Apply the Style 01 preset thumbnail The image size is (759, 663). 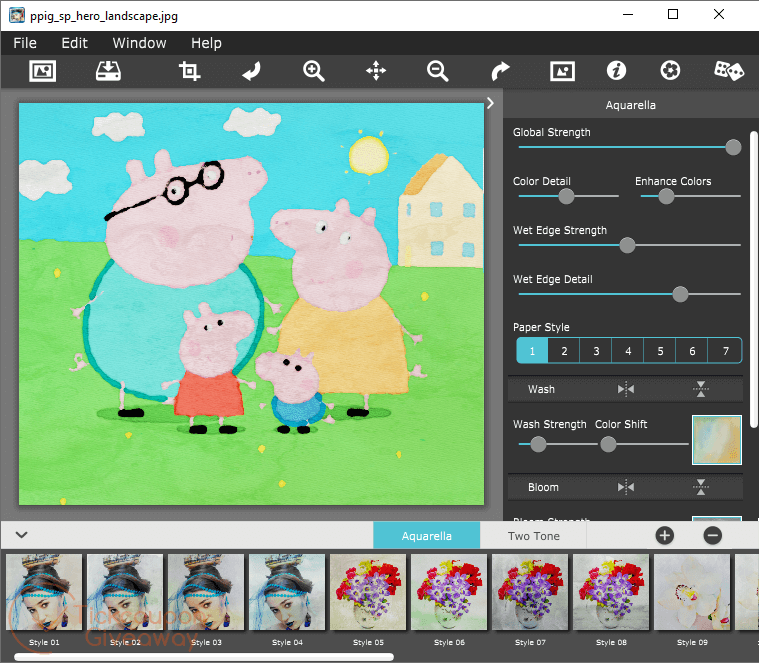44,592
